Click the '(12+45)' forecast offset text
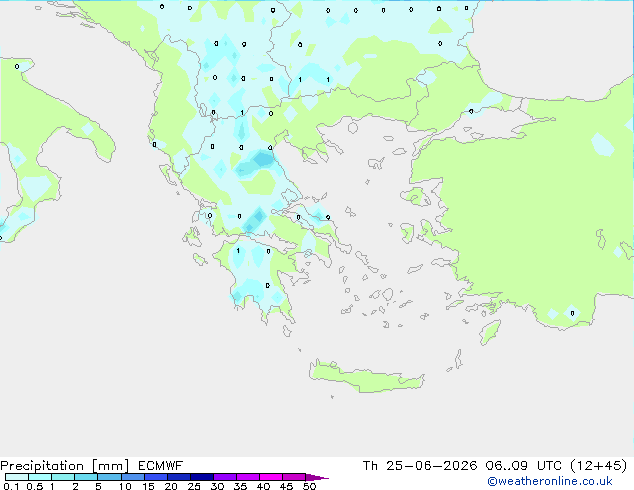634x490 pixels. click(598, 466)
